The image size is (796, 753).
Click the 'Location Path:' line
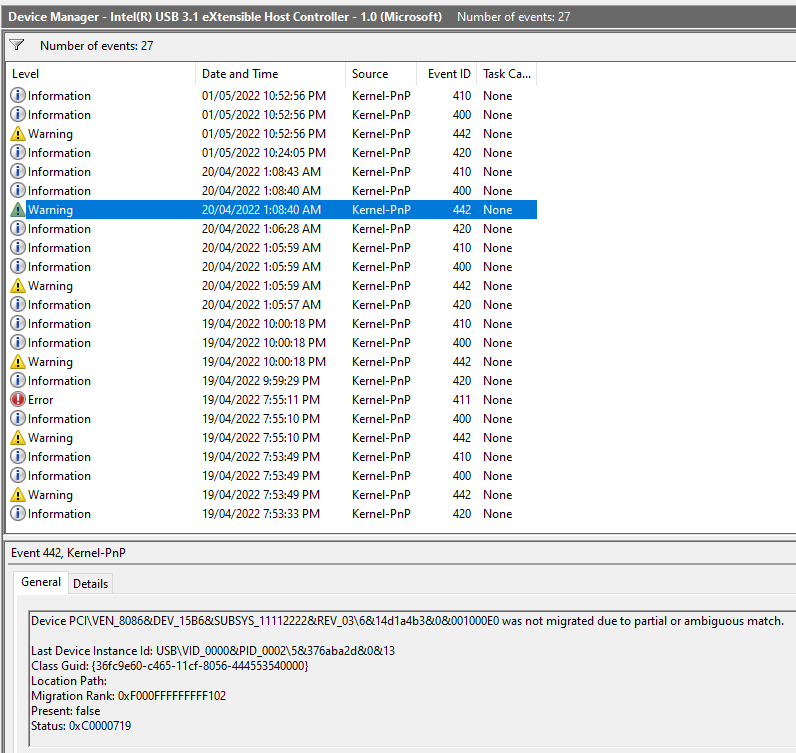tap(69, 680)
